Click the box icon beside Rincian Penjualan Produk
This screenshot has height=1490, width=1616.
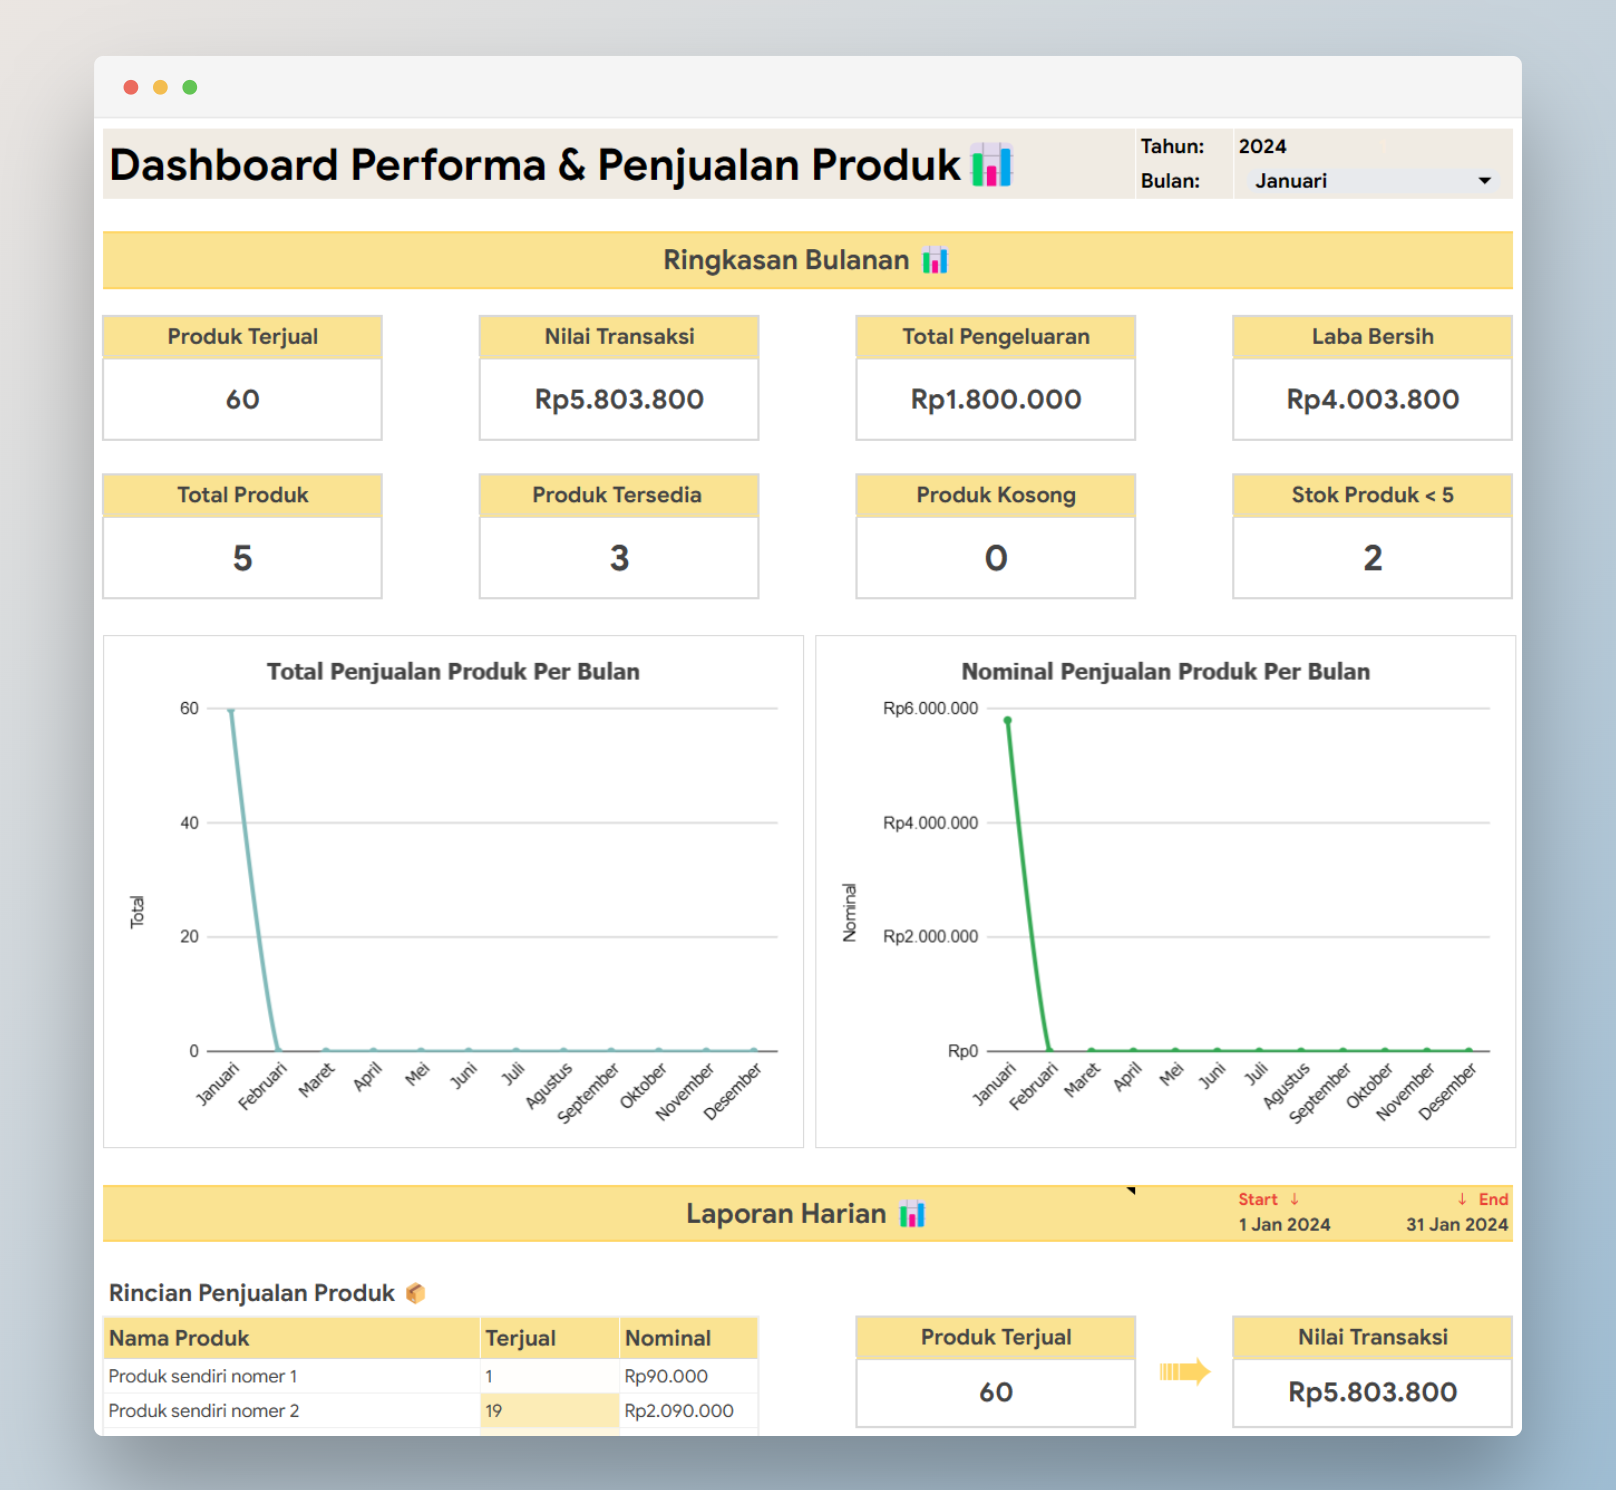[416, 1293]
